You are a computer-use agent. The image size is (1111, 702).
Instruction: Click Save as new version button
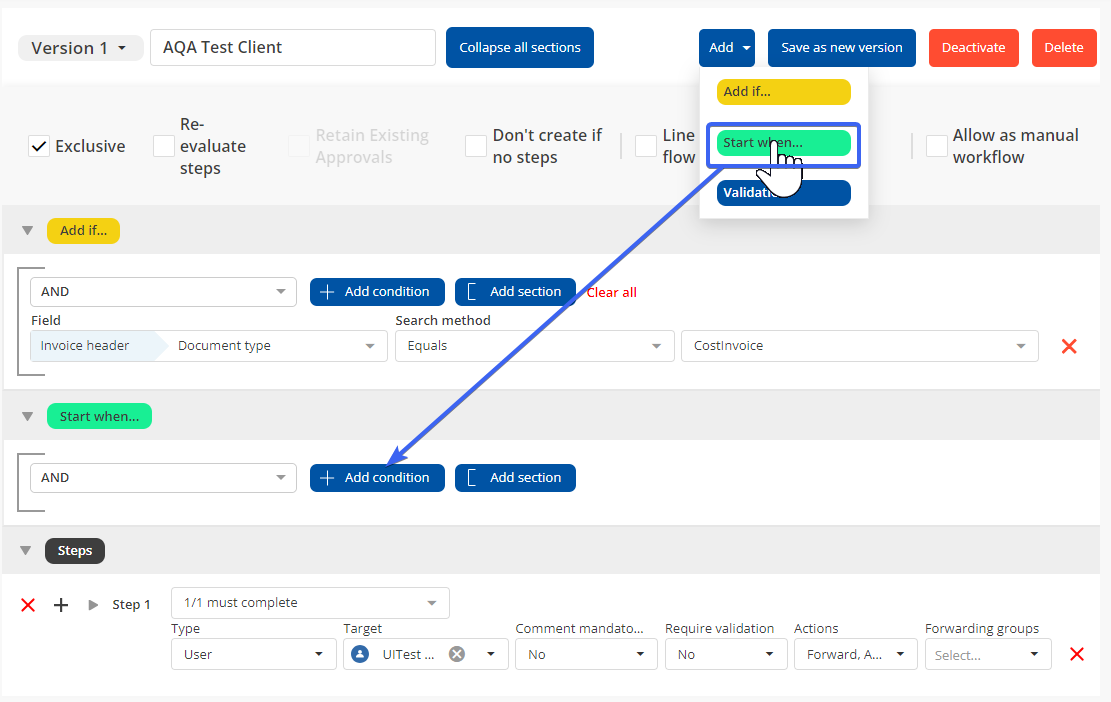pyautogui.click(x=841, y=48)
